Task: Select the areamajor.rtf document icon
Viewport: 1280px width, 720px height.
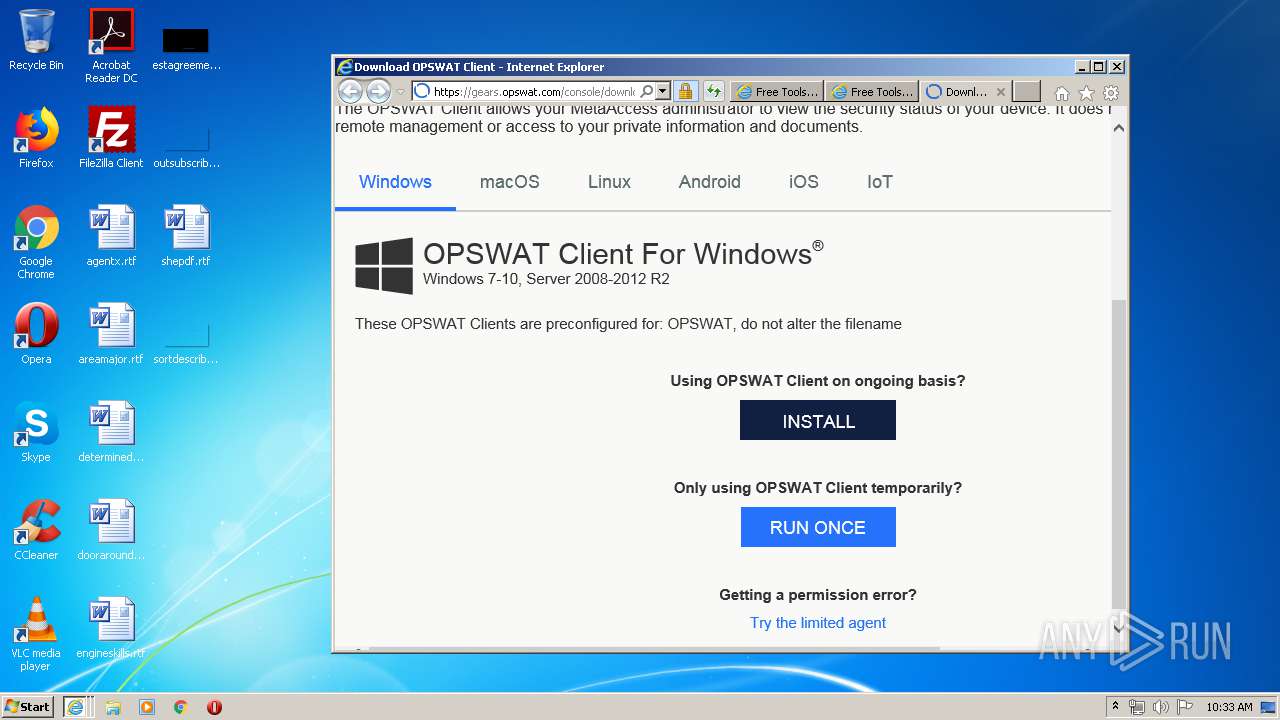Action: pos(111,334)
